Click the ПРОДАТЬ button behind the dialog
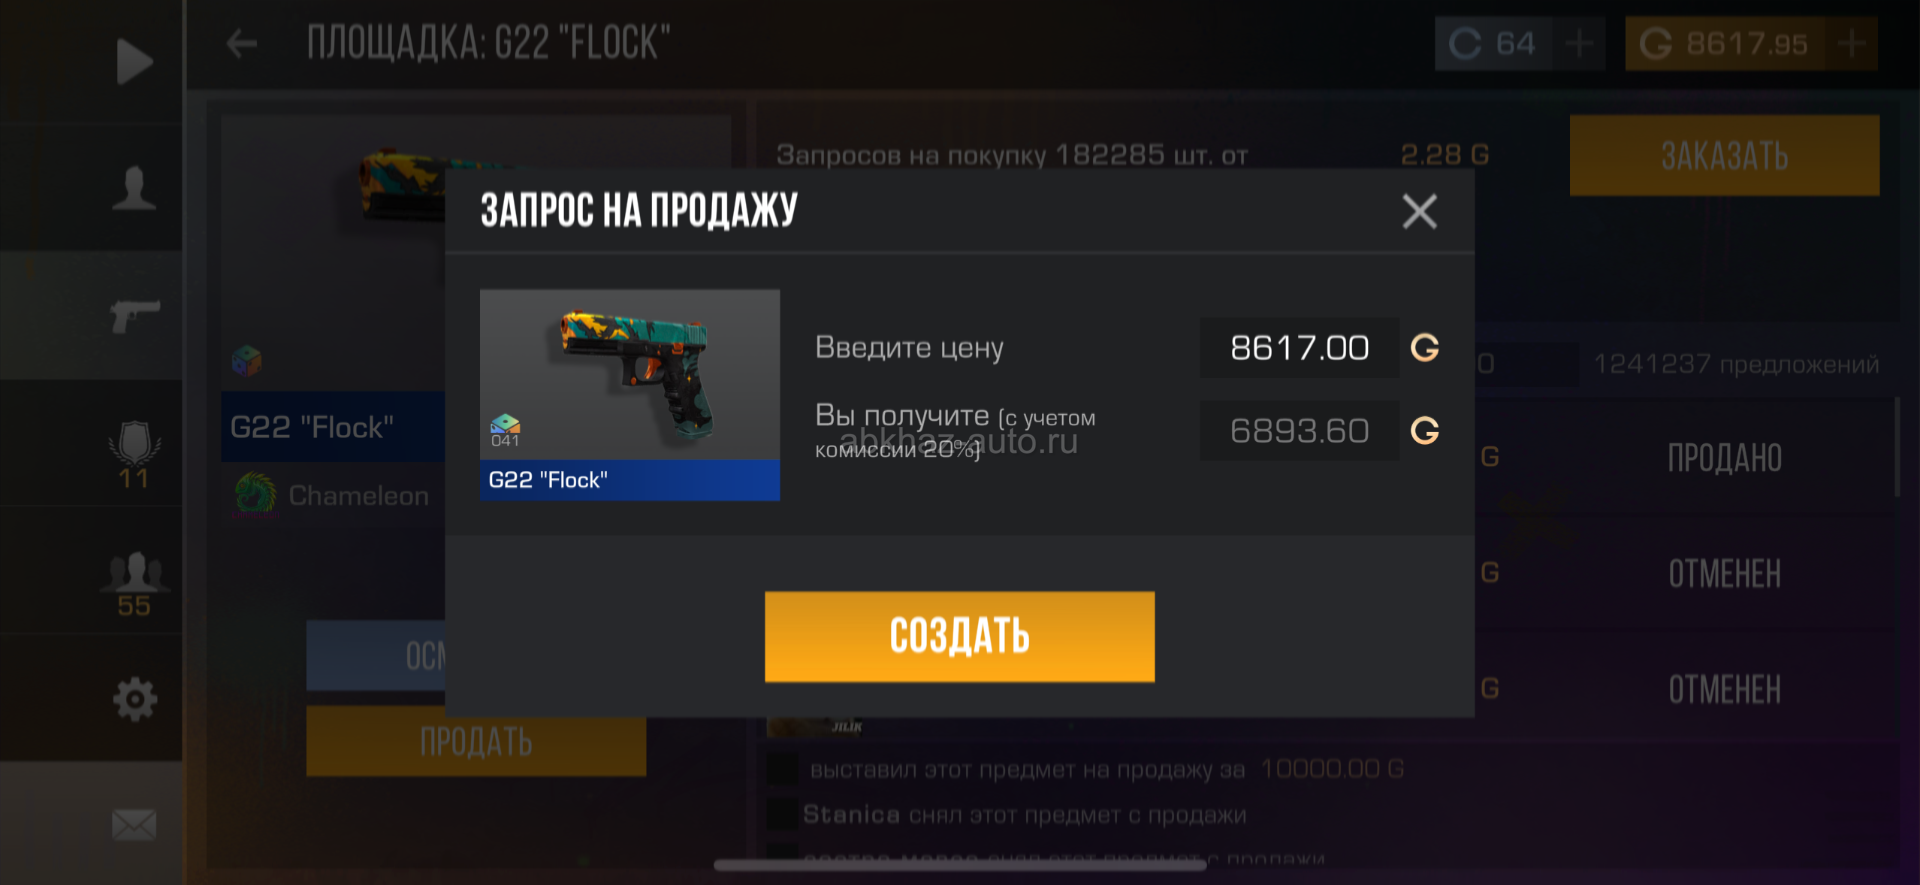This screenshot has width=1920, height=885. coord(476,741)
